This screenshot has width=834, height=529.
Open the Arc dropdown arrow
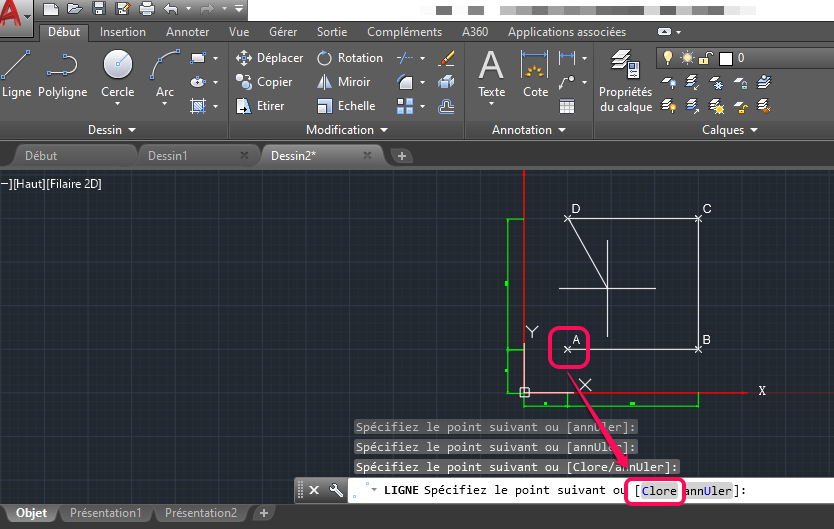(165, 104)
